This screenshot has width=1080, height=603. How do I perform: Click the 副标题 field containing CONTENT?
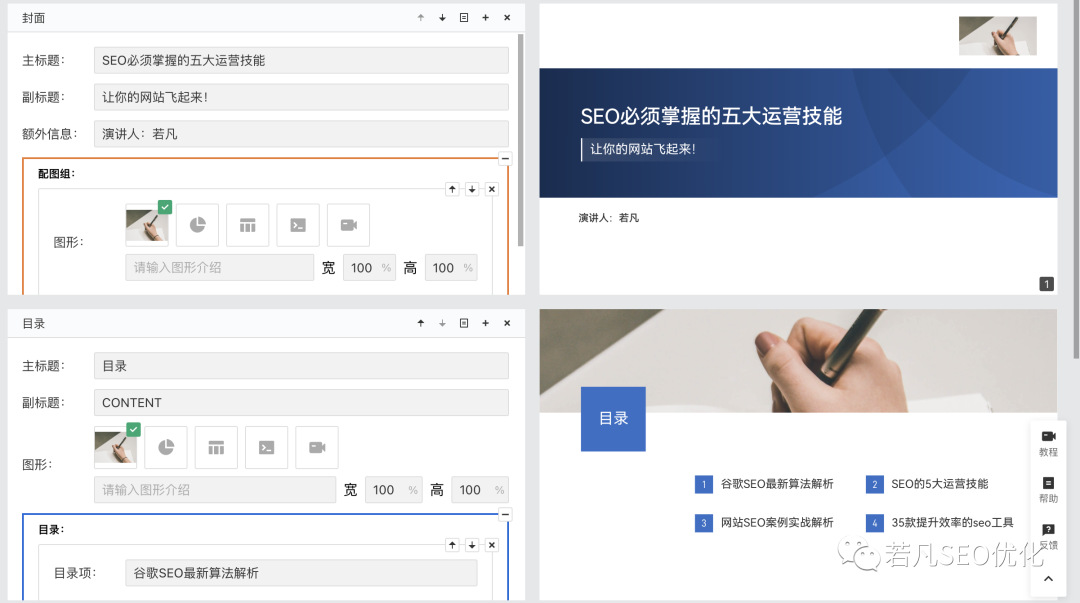[301, 403]
